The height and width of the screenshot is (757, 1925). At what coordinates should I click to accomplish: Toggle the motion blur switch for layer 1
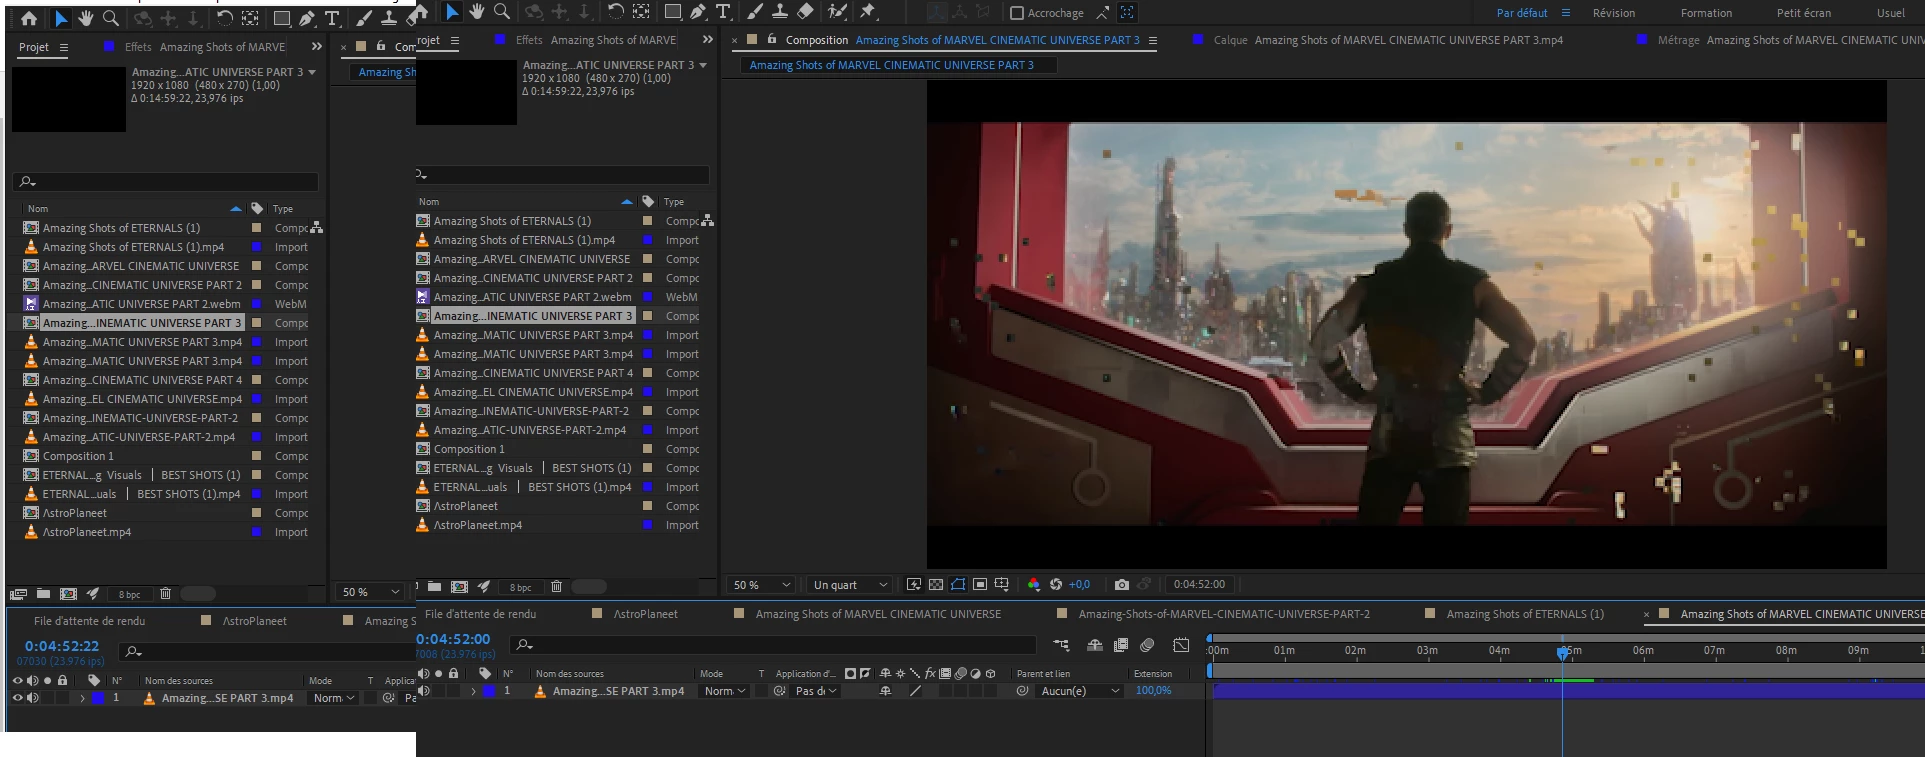[x=961, y=691]
